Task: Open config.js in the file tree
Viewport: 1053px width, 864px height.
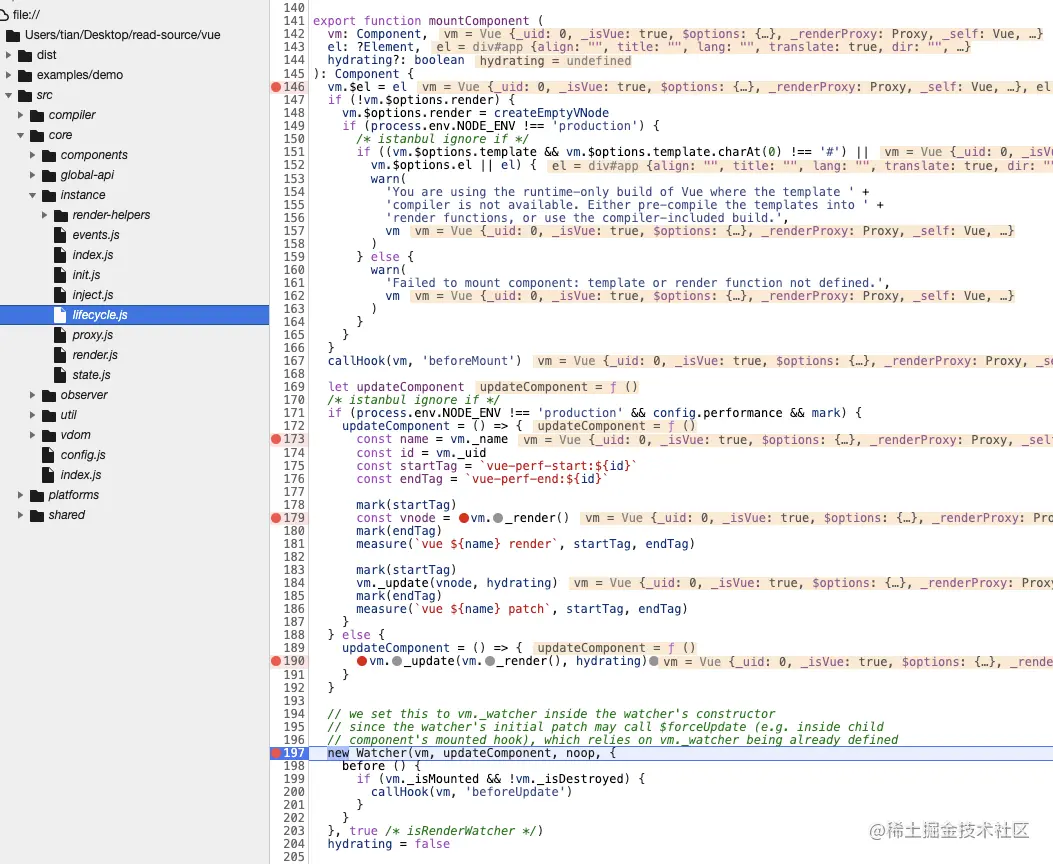Action: pyautogui.click(x=83, y=455)
